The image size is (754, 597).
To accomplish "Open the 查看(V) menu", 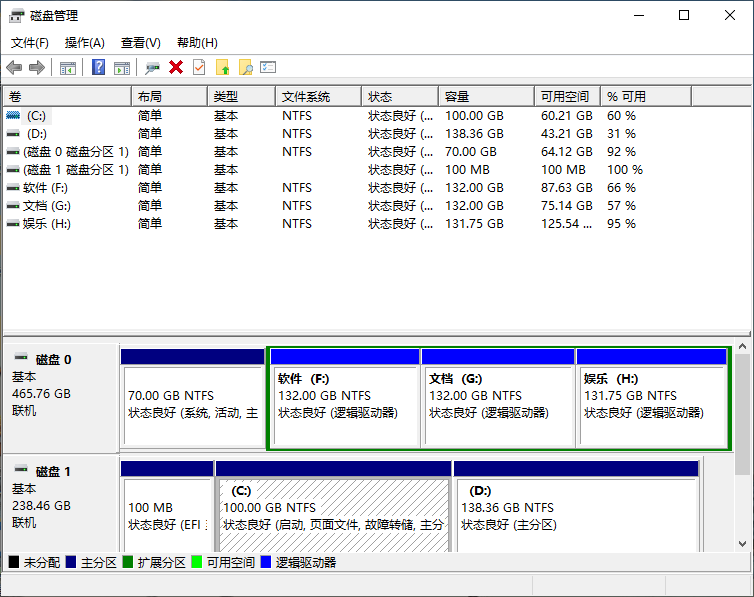I will click(x=141, y=43).
